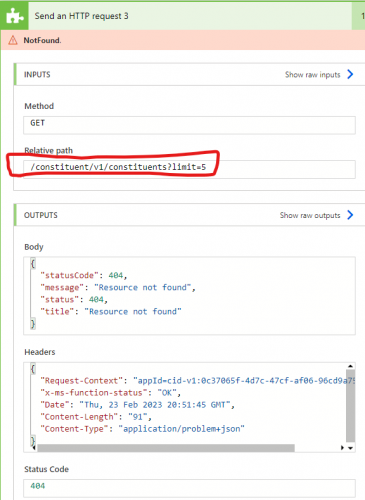Click the Headers box scroll-down arrow
The image size is (365, 500).
(x=350, y=448)
